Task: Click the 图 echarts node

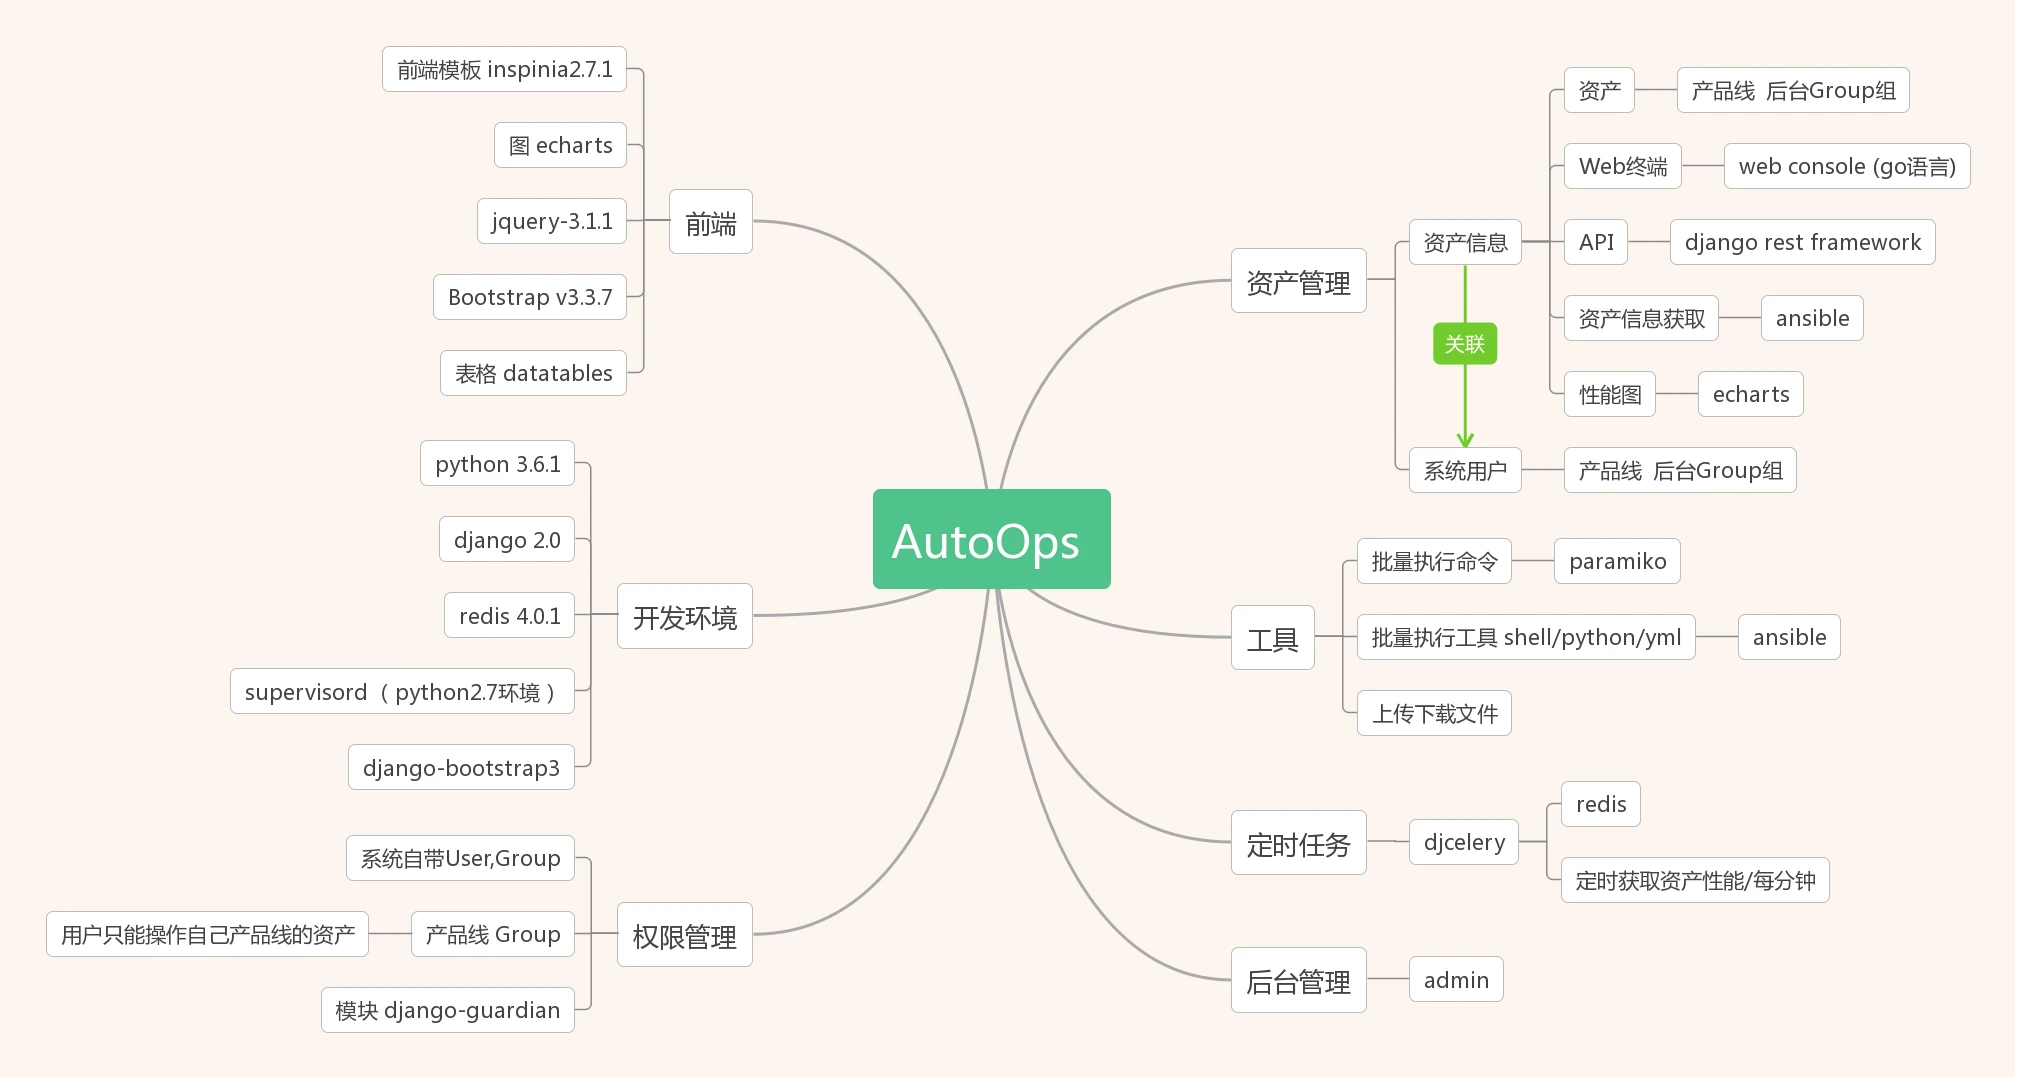Action: click(560, 145)
